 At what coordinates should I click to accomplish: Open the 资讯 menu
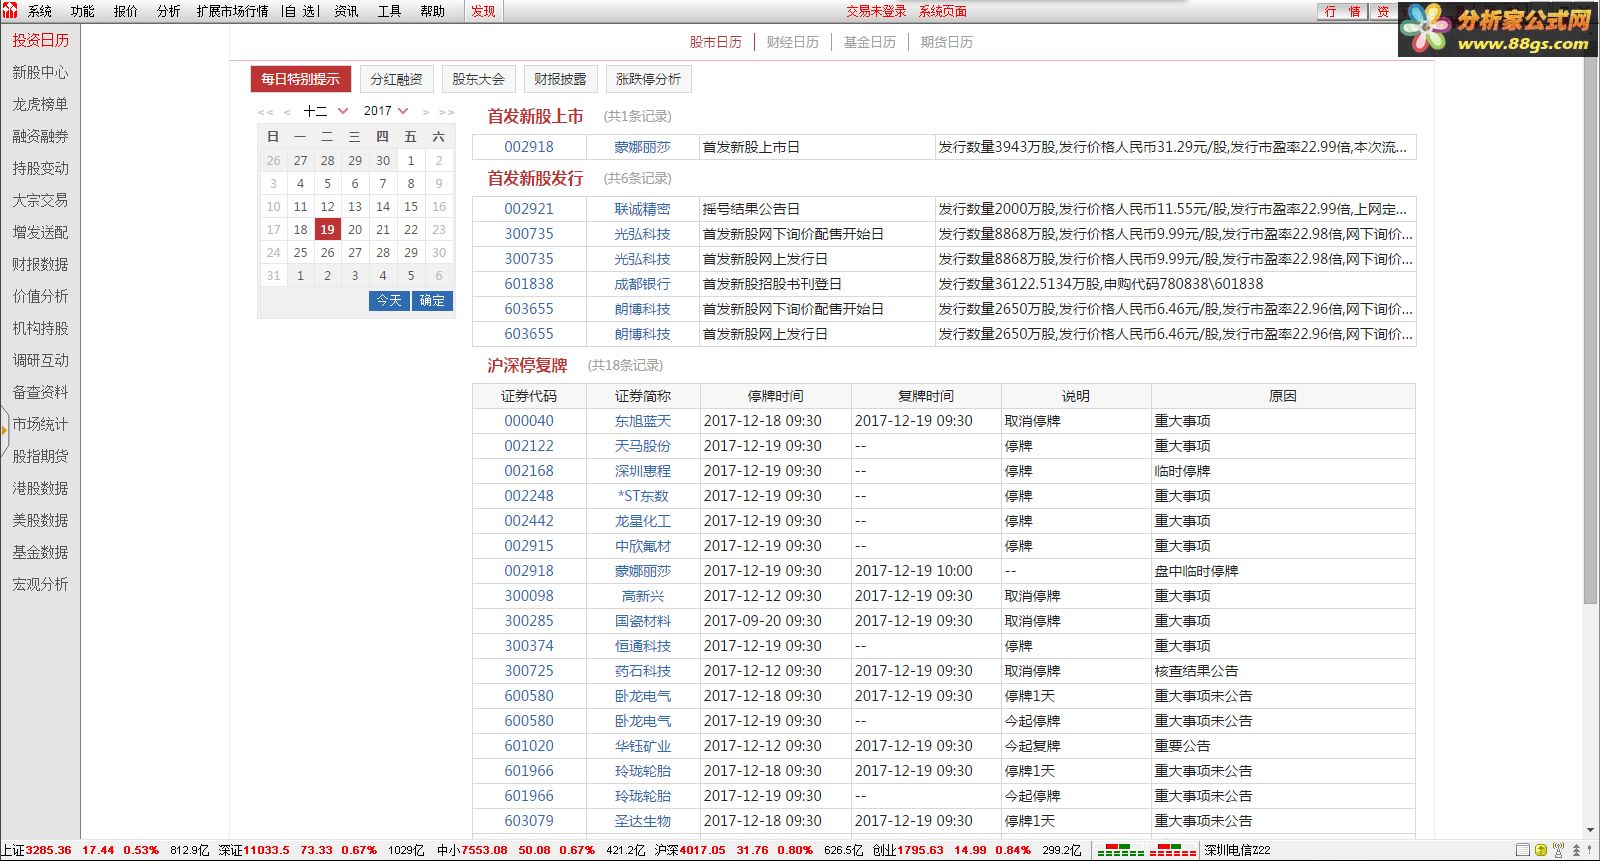click(347, 11)
